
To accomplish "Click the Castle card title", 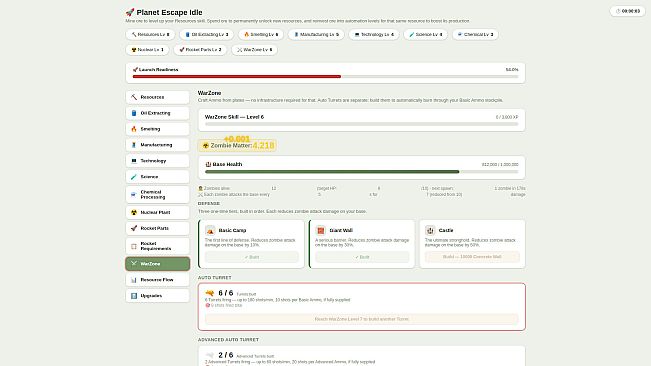I will coord(446,230).
